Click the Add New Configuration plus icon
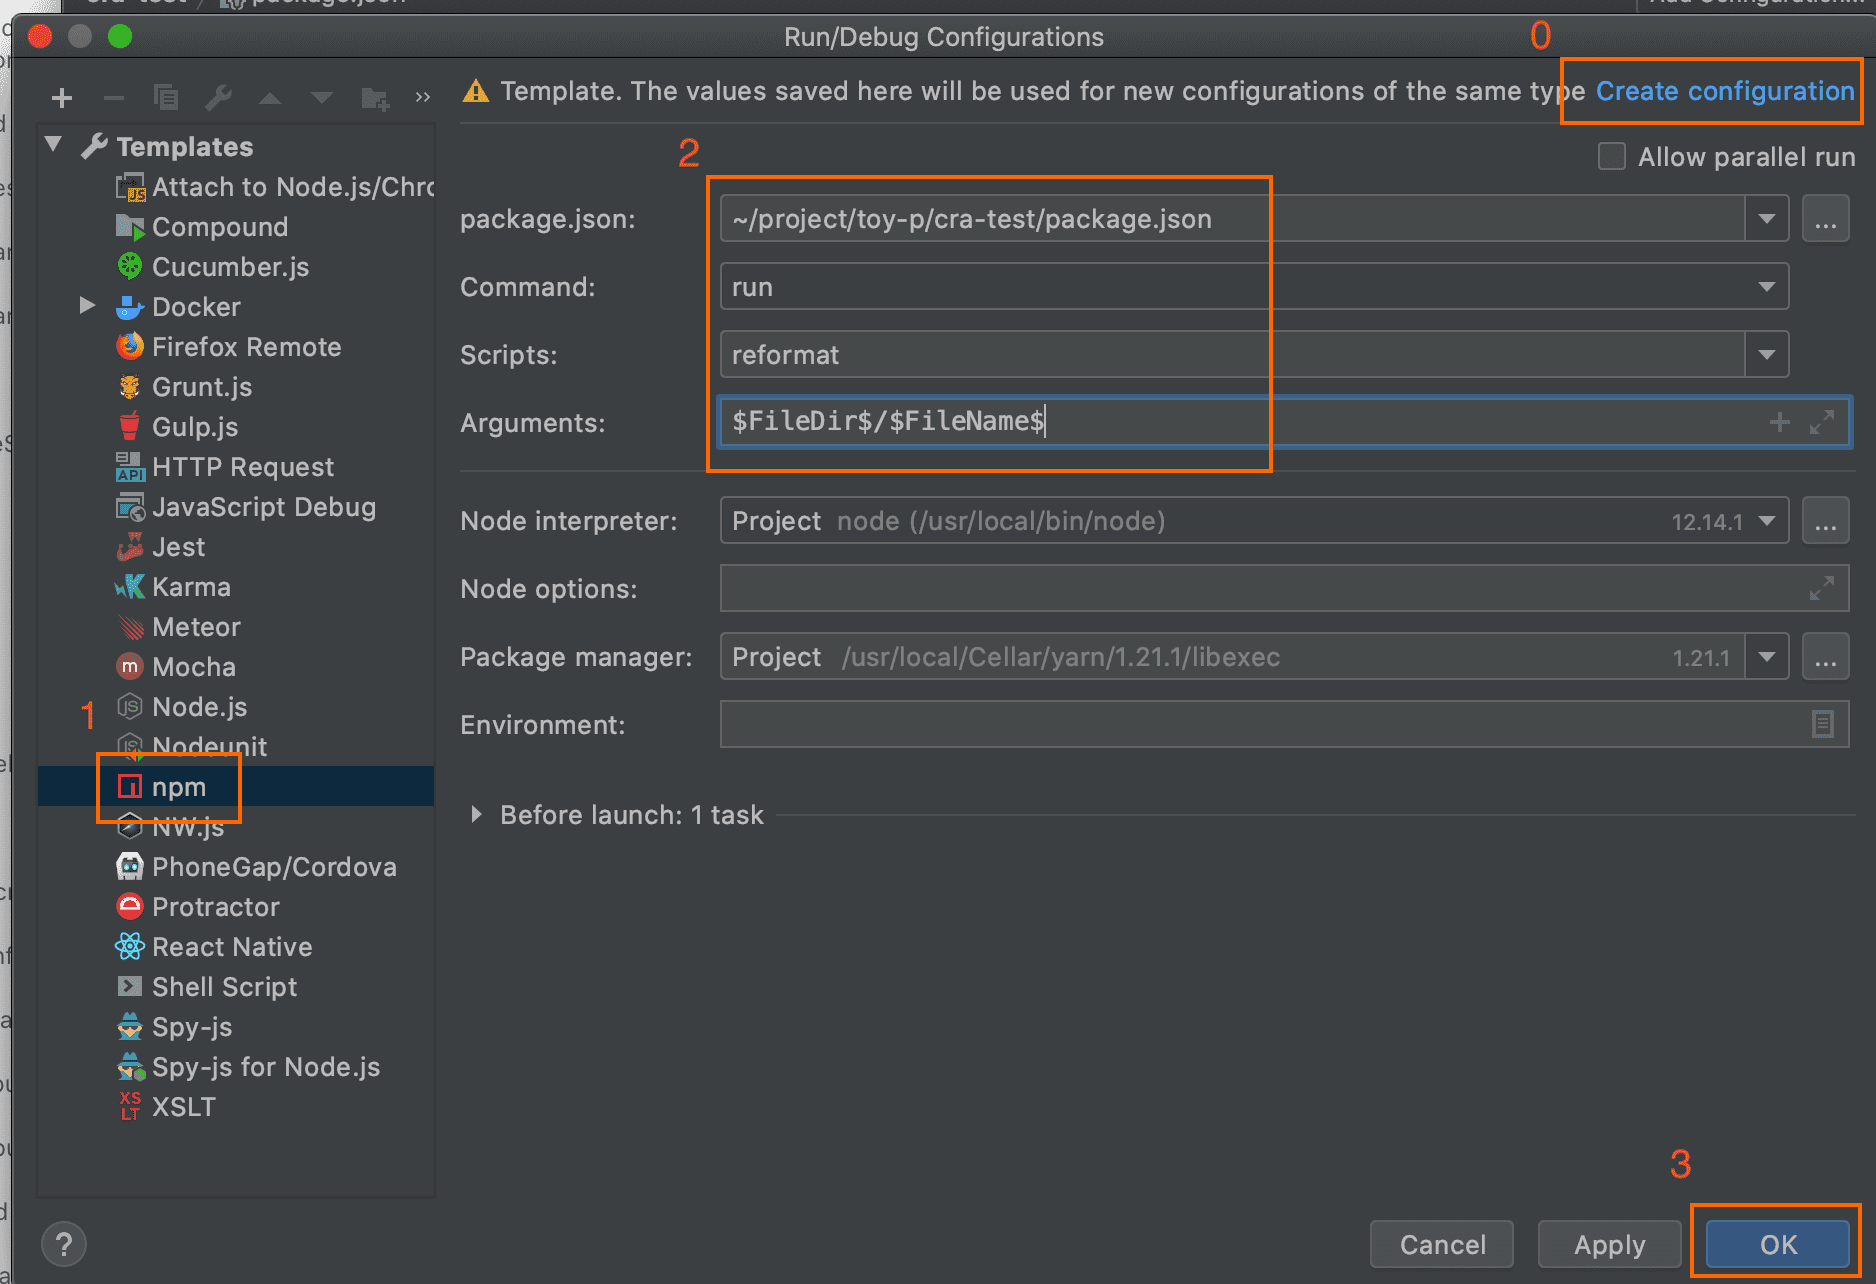 coord(62,98)
